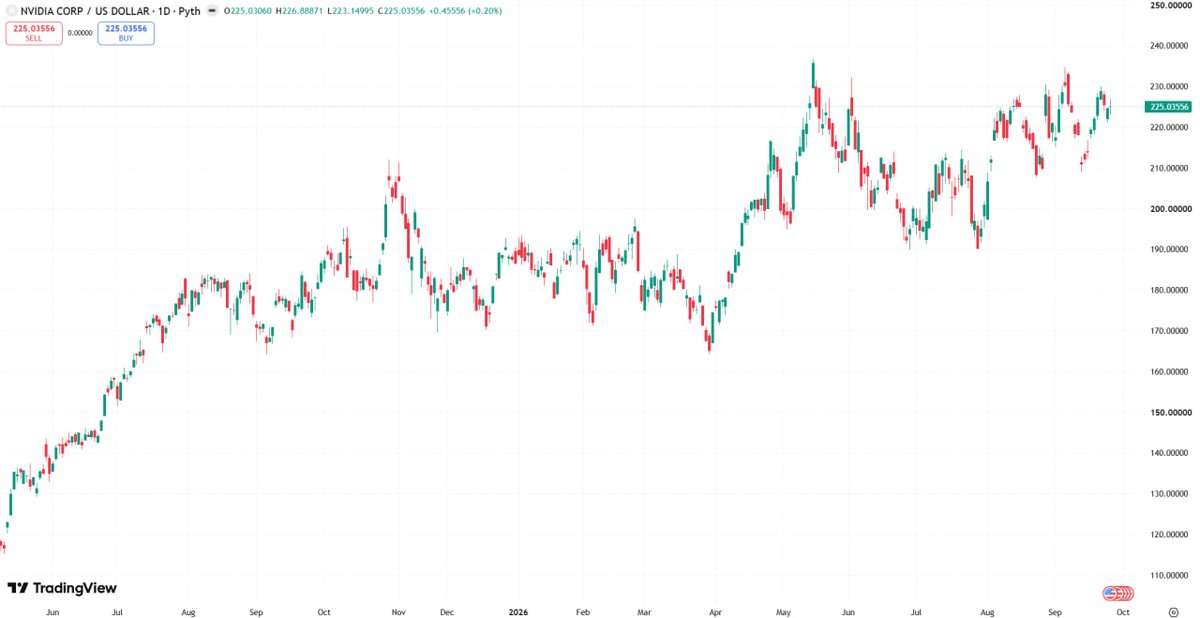Click the 110.00000 price axis label
This screenshot has width=1200, height=618.
coord(1169,575)
